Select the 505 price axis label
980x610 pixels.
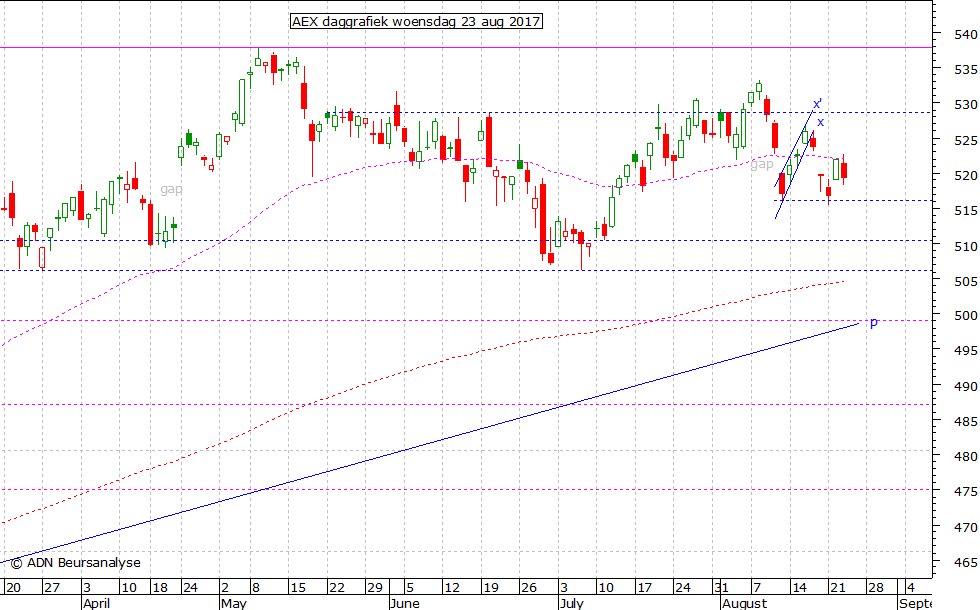click(966, 281)
